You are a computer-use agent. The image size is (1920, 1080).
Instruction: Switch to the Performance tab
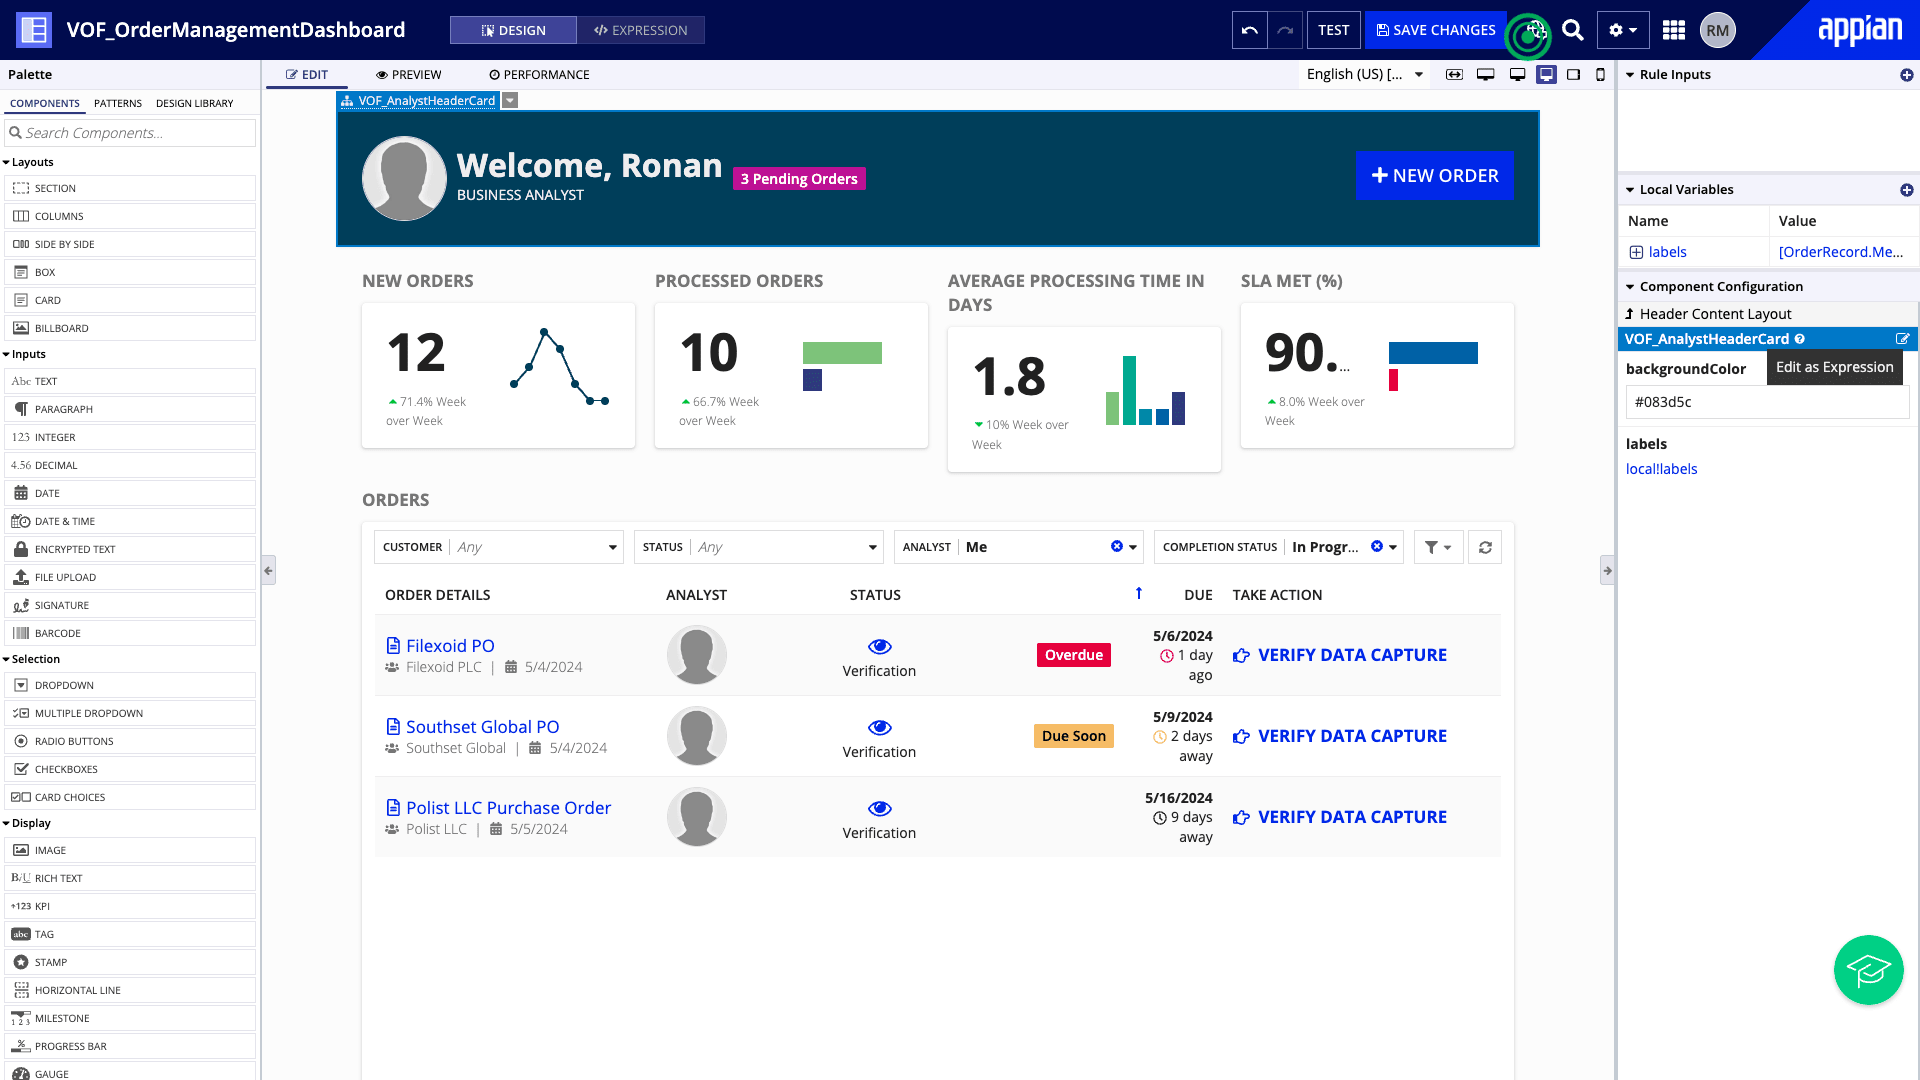point(539,75)
